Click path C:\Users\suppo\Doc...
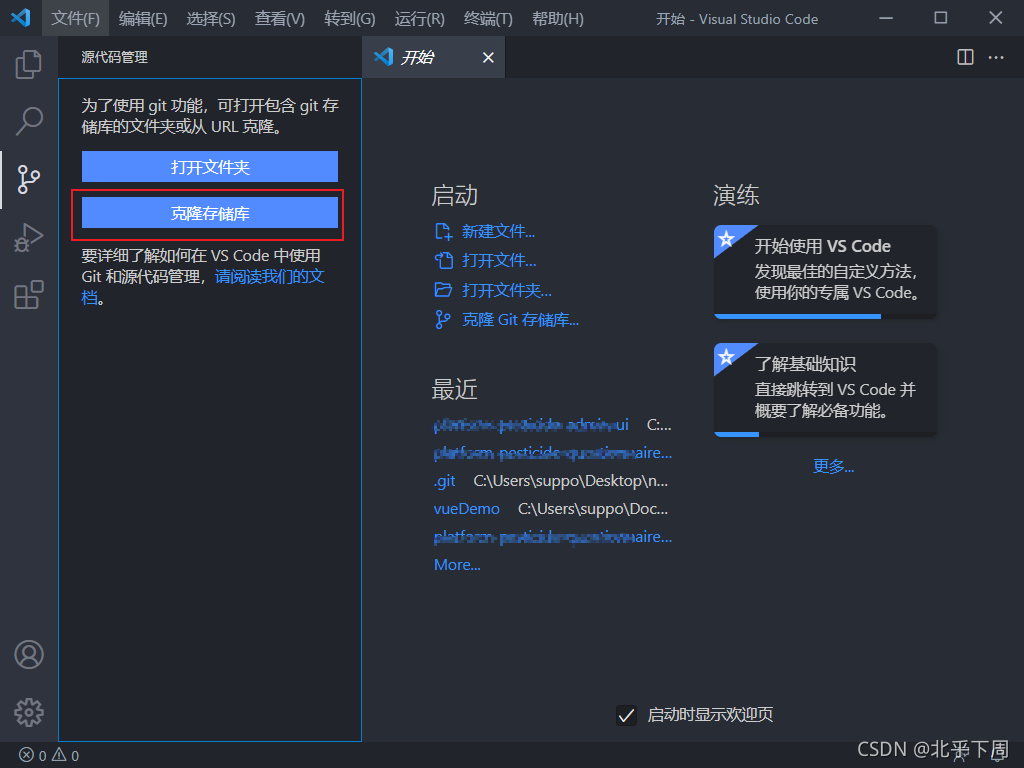This screenshot has width=1024, height=768. pyautogui.click(x=593, y=509)
